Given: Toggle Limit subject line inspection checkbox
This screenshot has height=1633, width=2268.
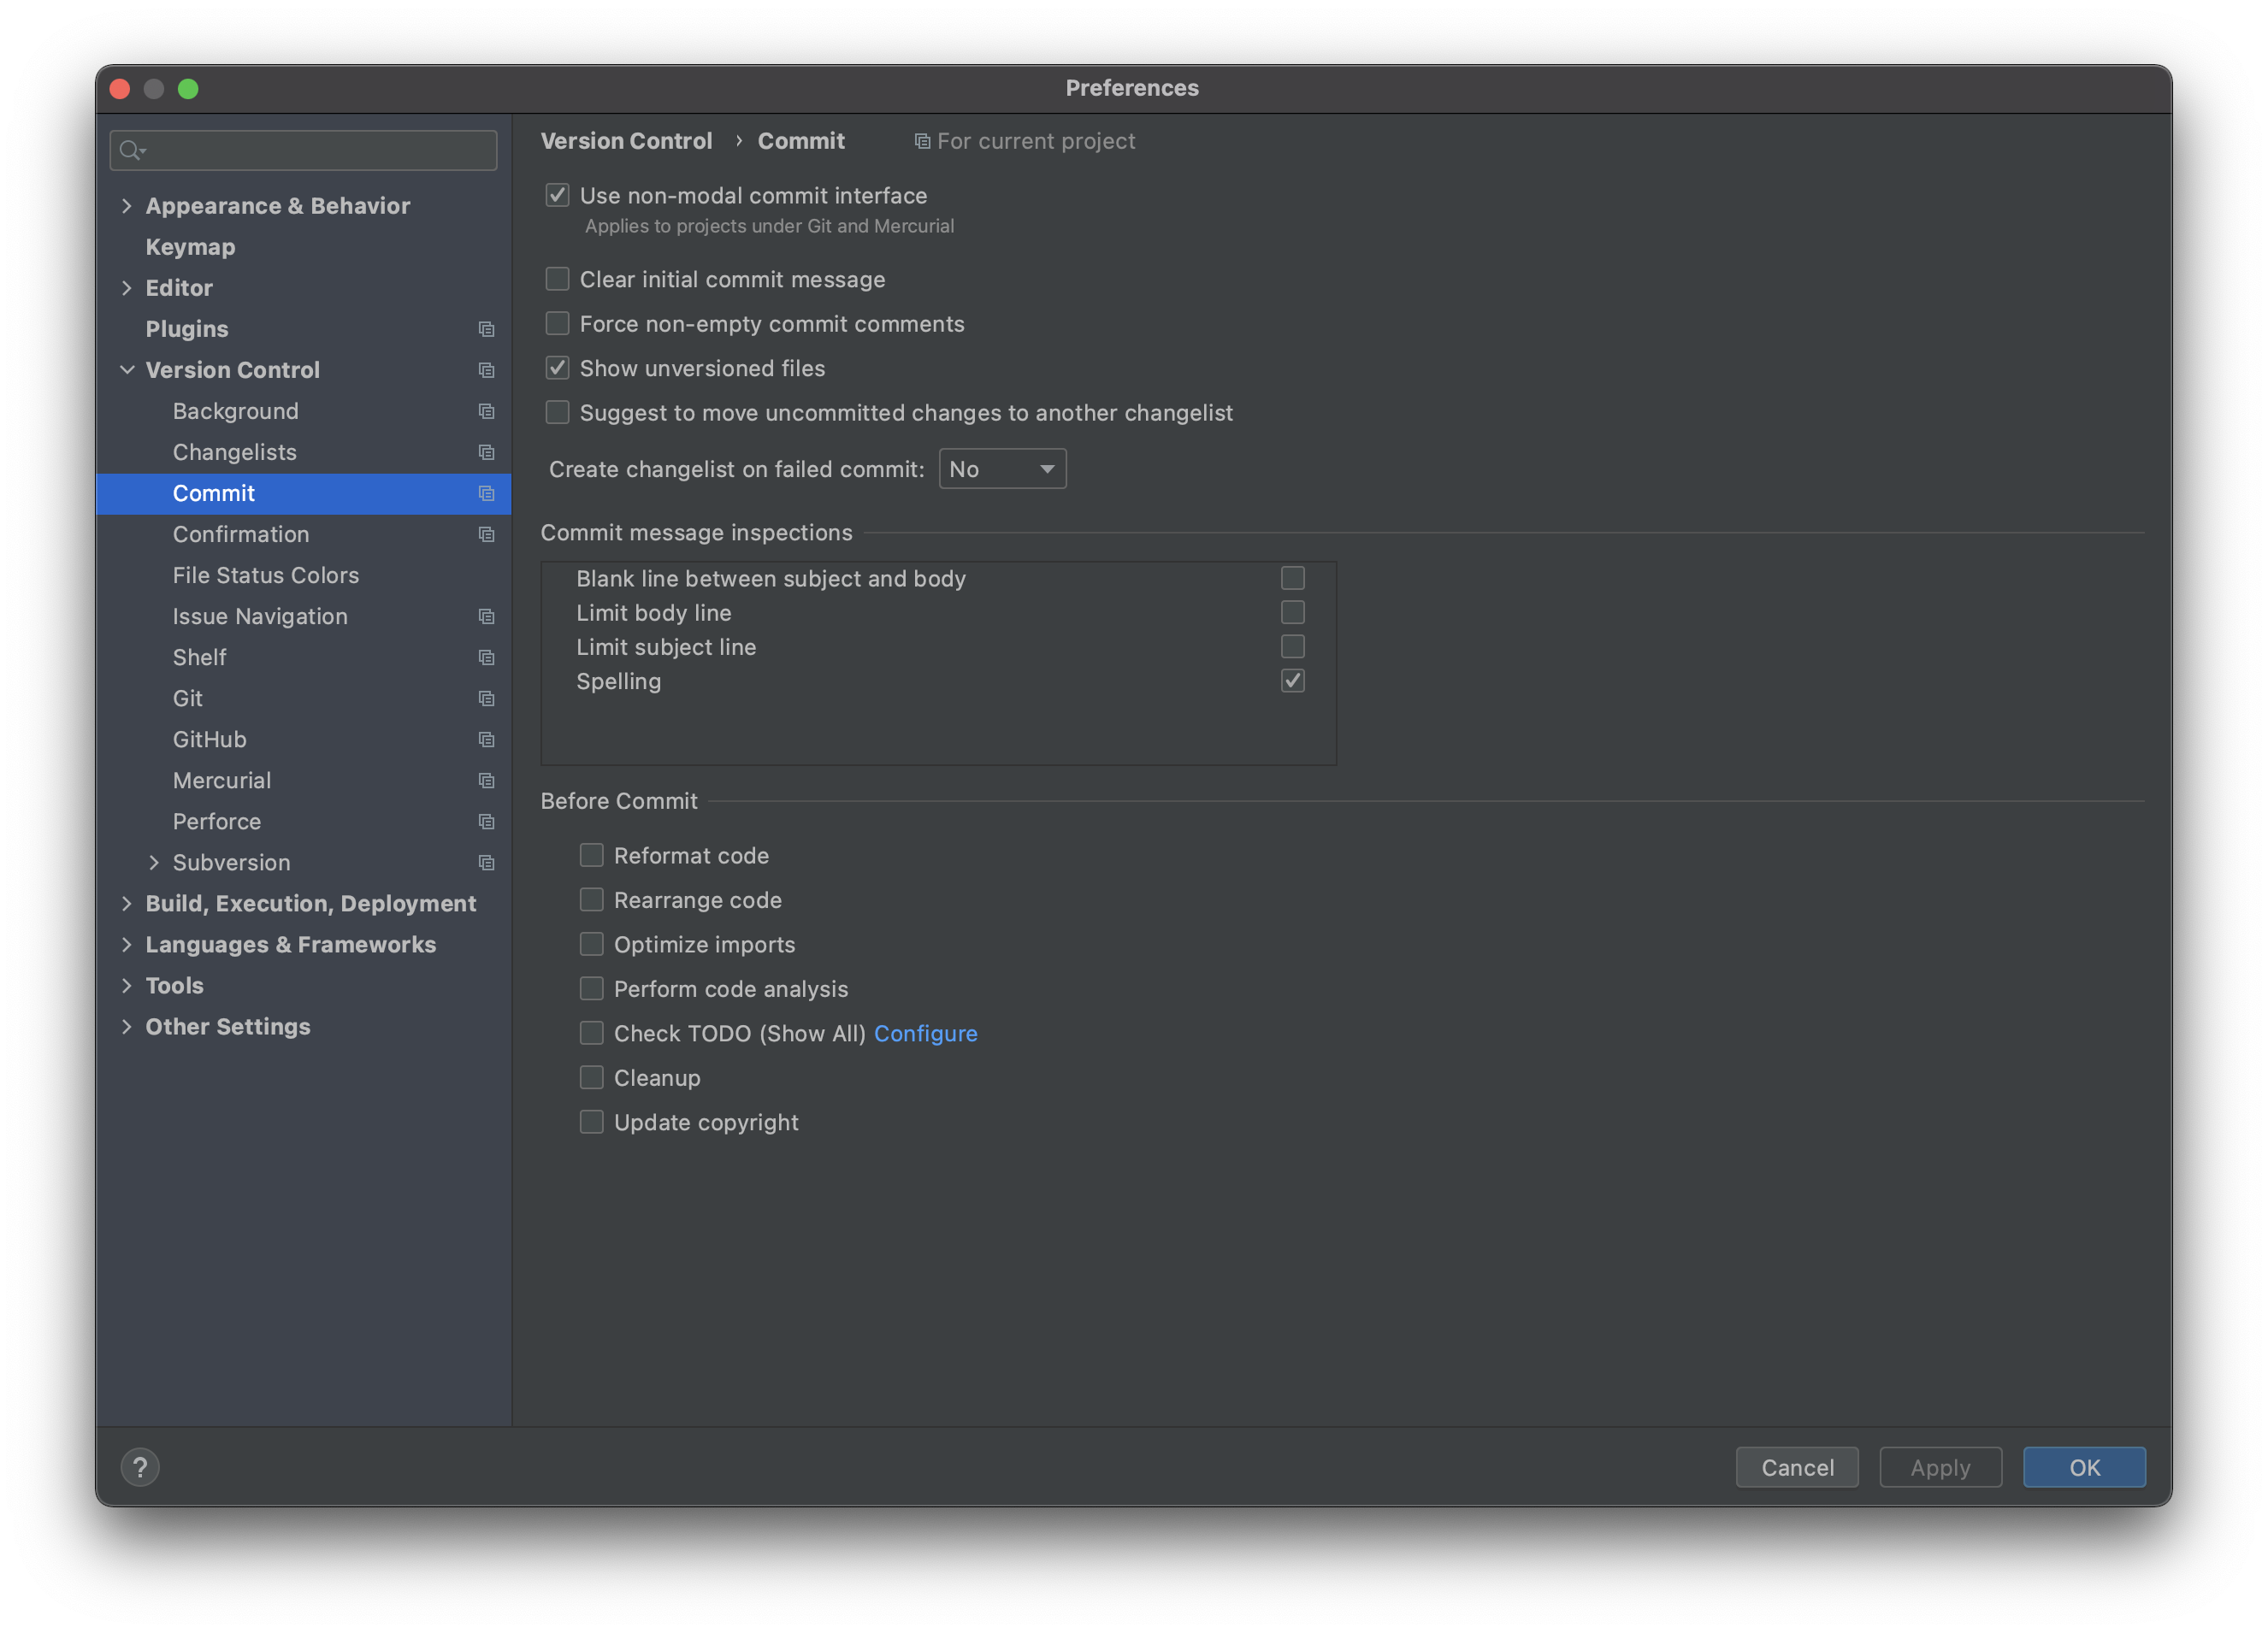Looking at the screenshot, I should tap(1292, 647).
